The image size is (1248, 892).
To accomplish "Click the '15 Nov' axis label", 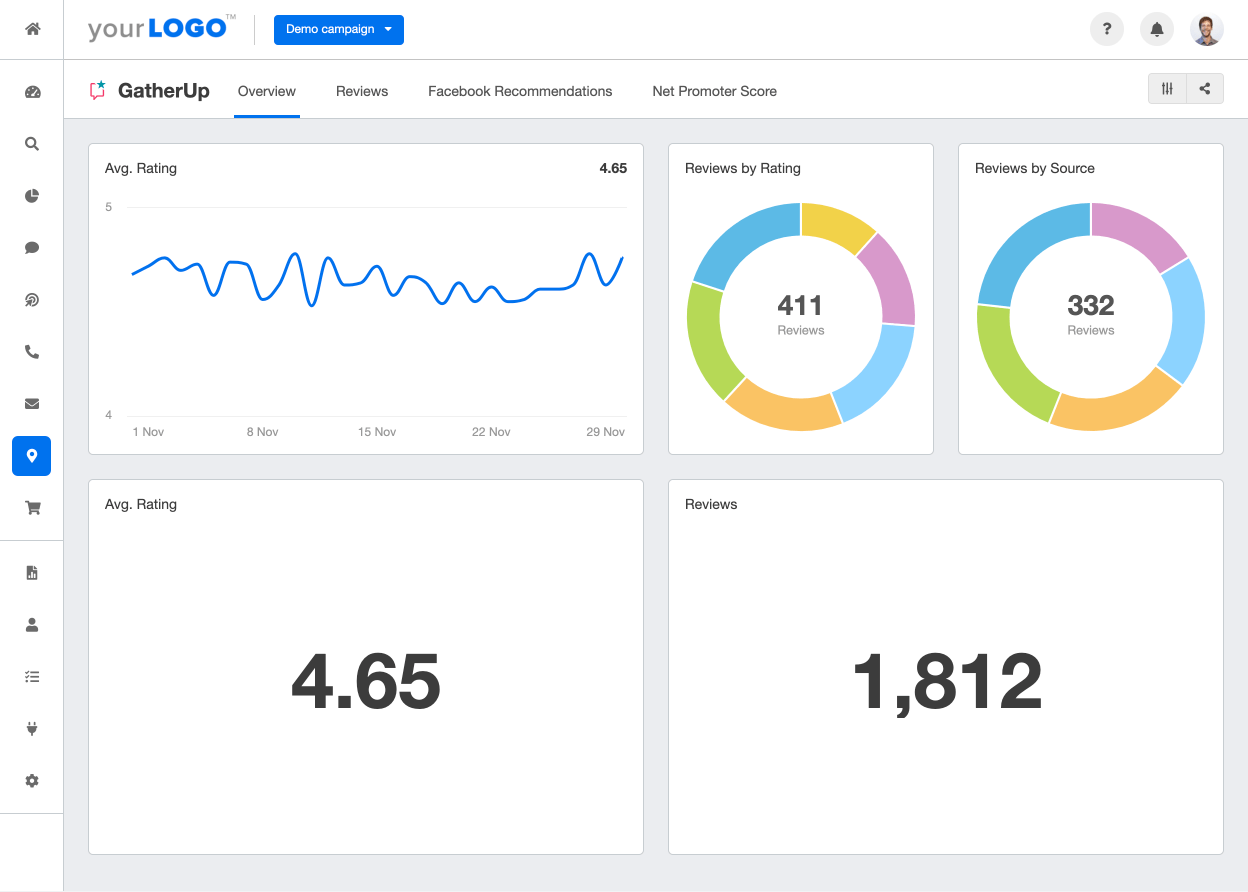I will pos(377,432).
